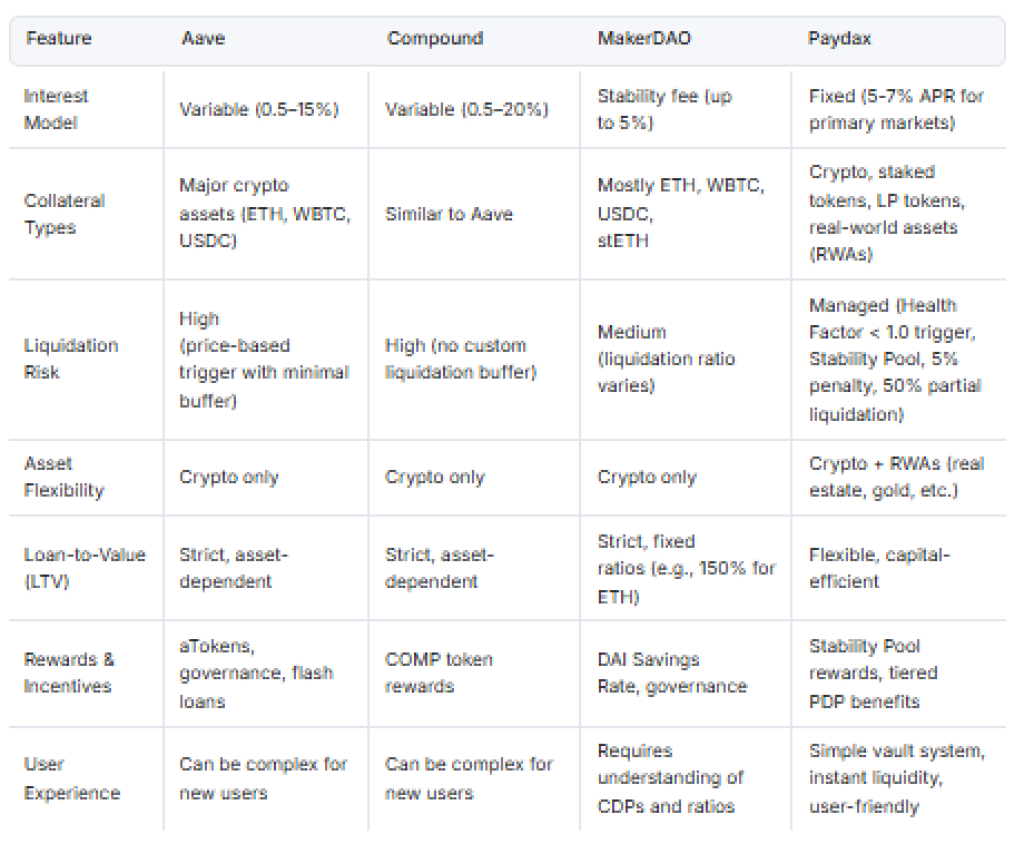Click the Paydax column header
The width and height of the screenshot is (1024, 844).
(840, 39)
